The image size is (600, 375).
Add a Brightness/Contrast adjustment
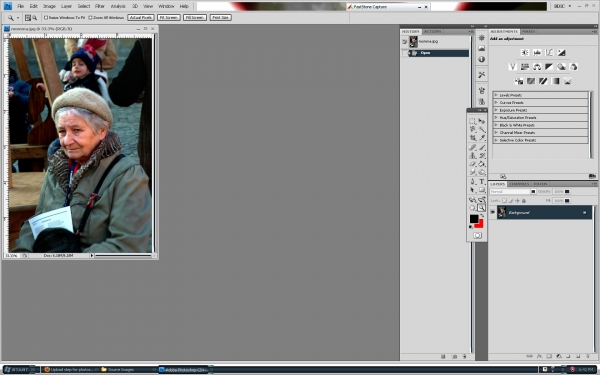tap(525, 52)
